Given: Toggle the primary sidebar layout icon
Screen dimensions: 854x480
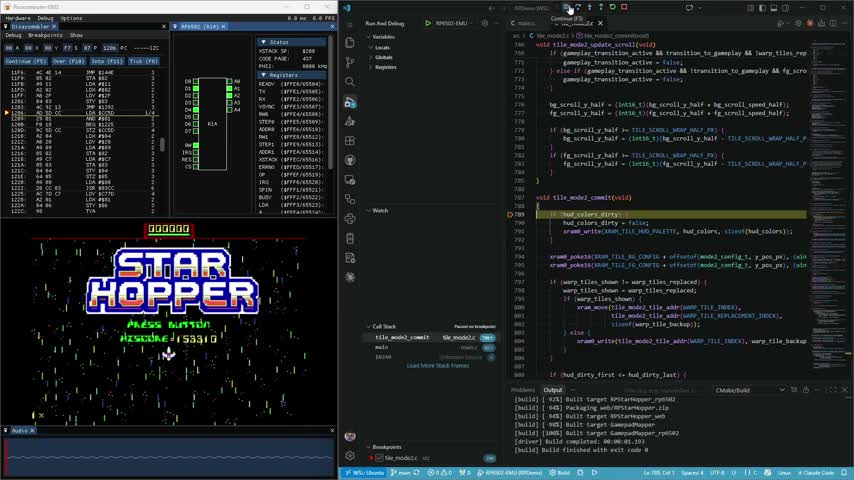Looking at the screenshot, I should pos(762,8).
